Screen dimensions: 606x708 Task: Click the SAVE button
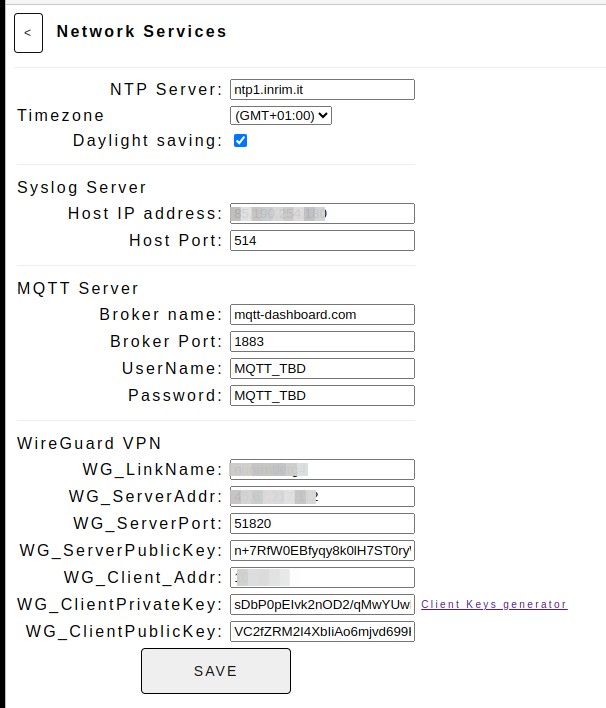(216, 671)
